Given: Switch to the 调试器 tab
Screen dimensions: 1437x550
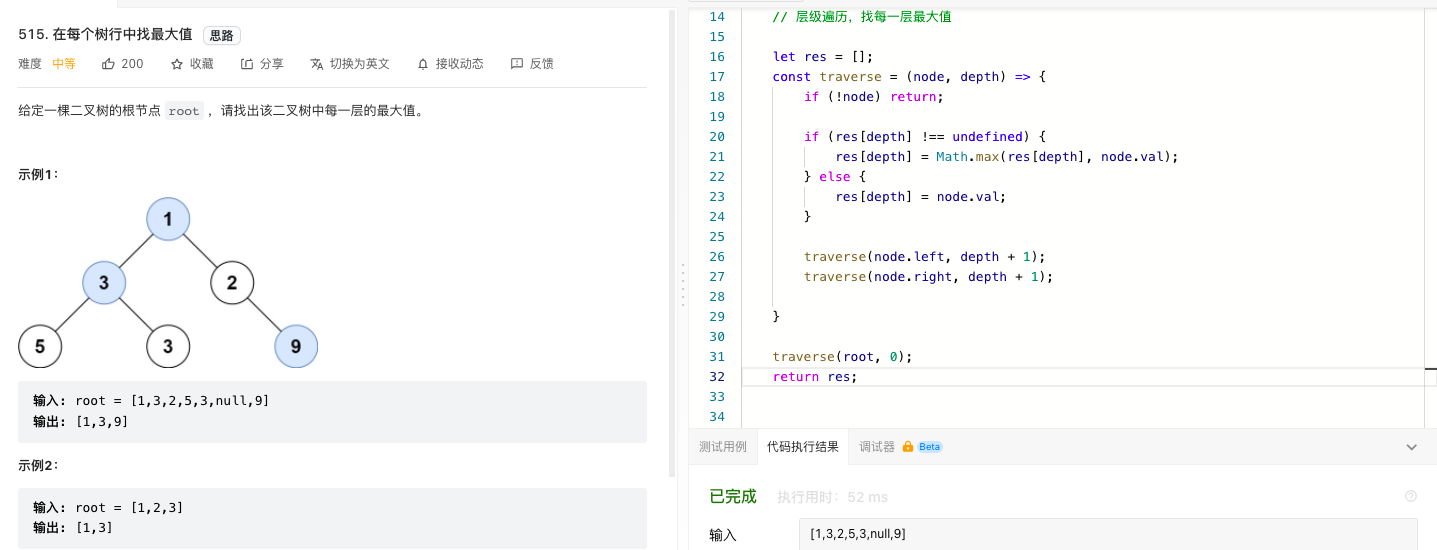Looking at the screenshot, I should click(877, 447).
